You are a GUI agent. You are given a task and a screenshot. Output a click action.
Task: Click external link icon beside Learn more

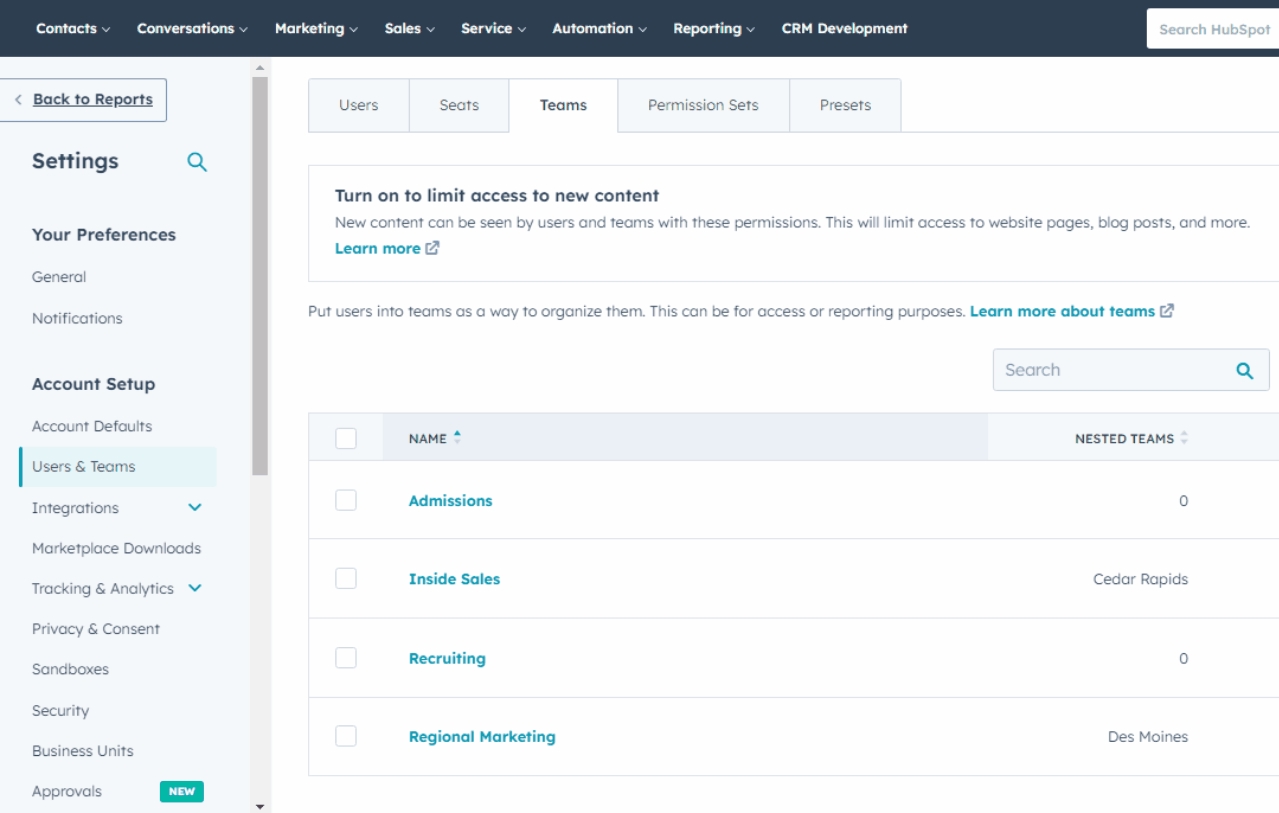coord(433,249)
